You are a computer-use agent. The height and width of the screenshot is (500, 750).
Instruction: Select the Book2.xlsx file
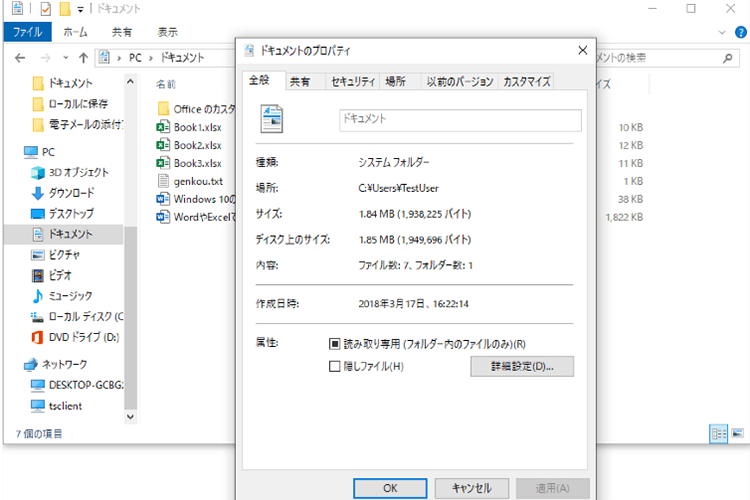pyautogui.click(x=189, y=145)
